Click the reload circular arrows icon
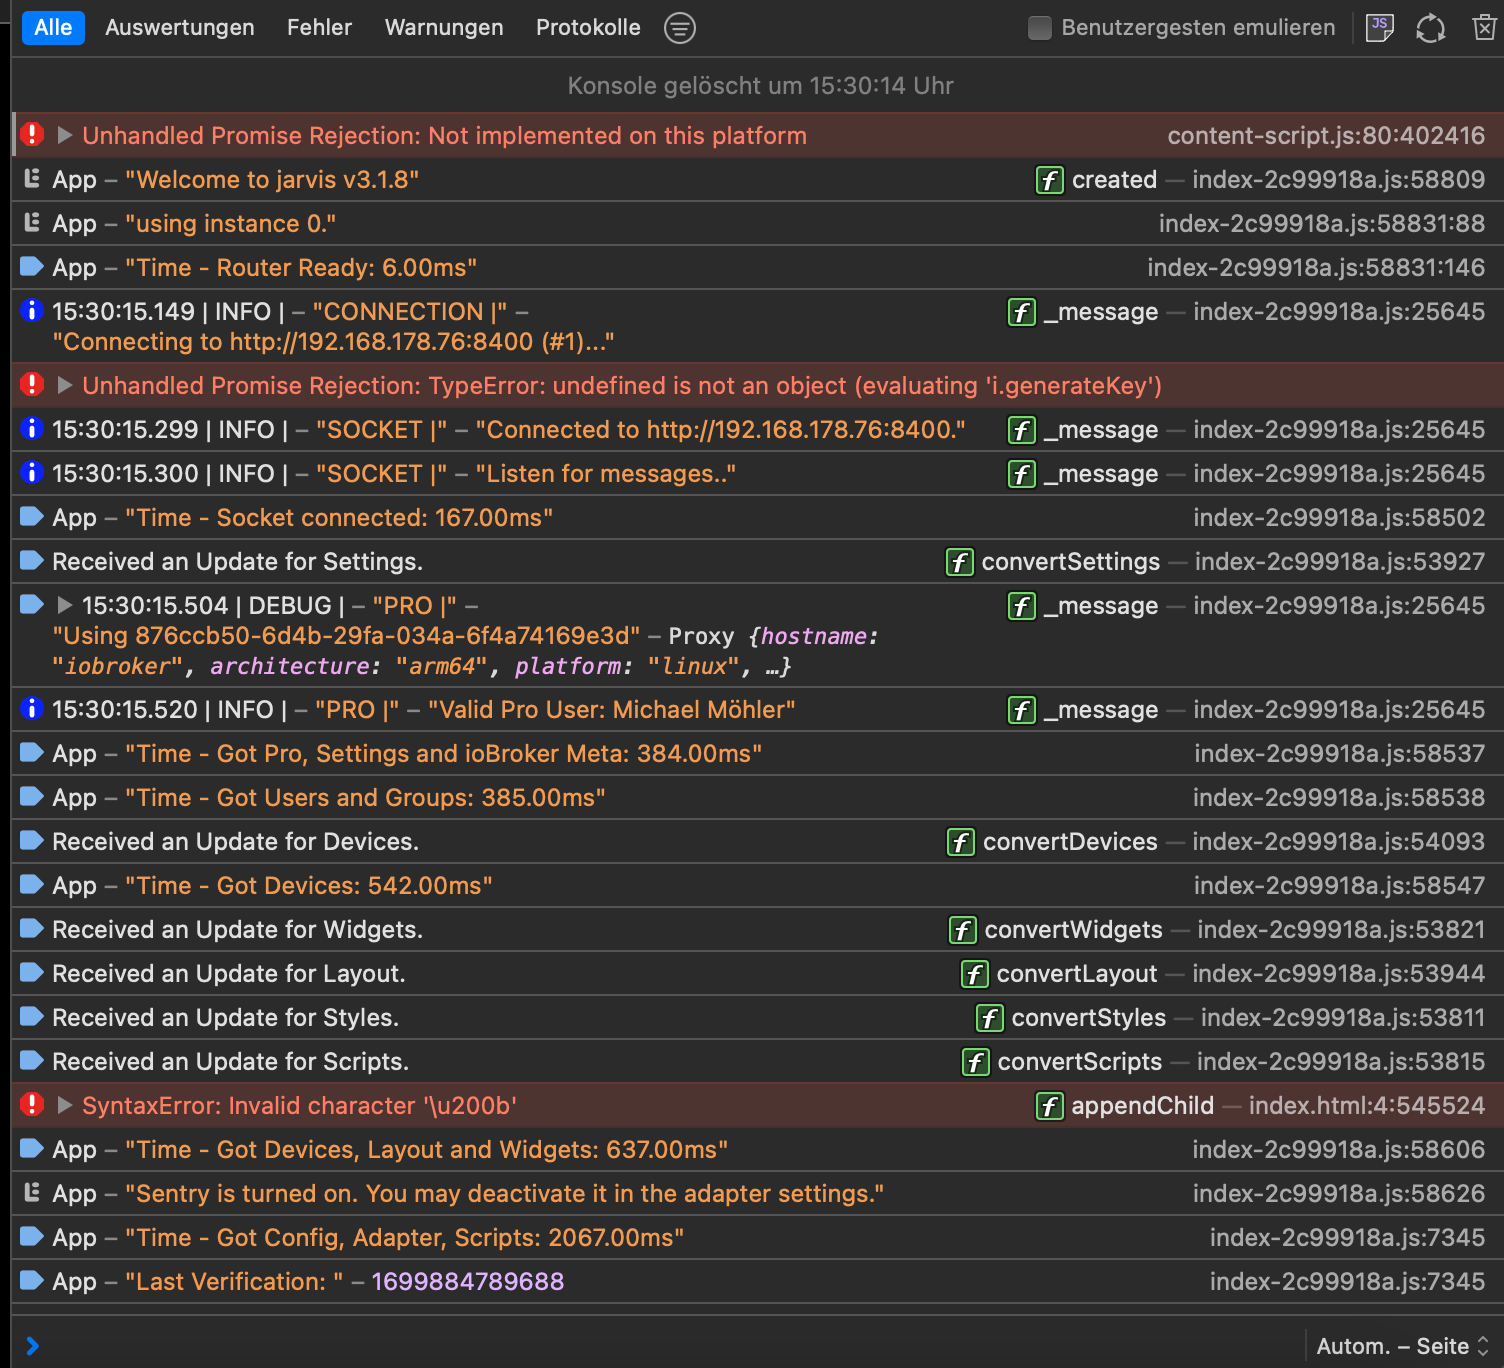 click(1431, 28)
